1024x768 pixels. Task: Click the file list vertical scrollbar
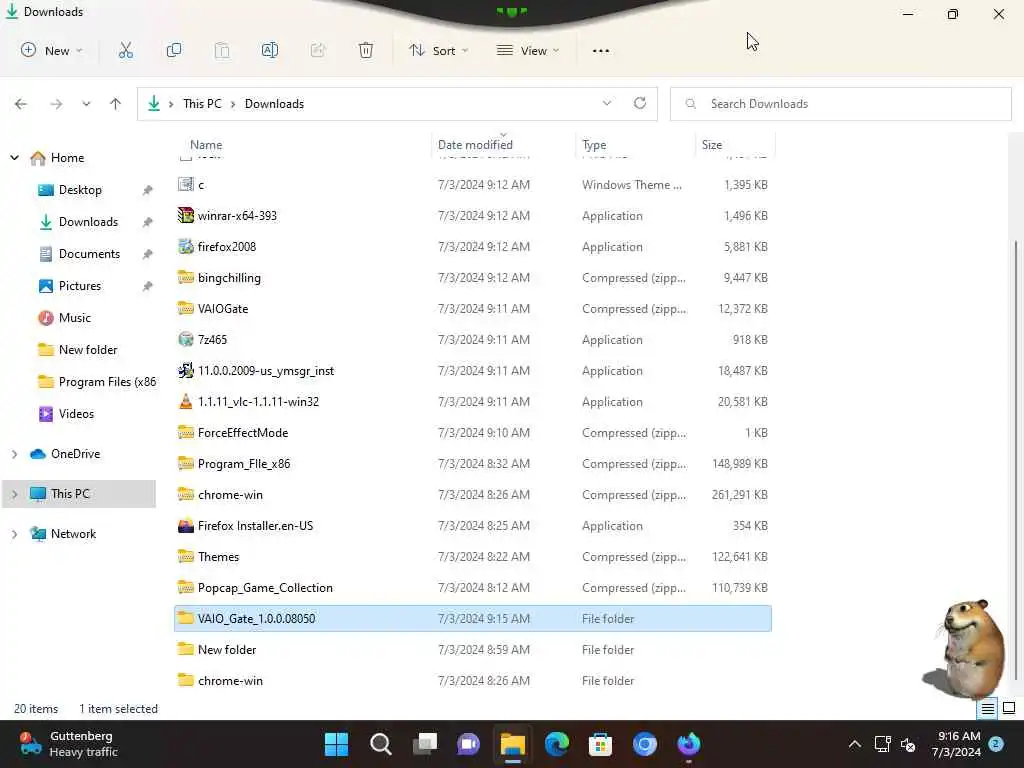(x=1016, y=460)
